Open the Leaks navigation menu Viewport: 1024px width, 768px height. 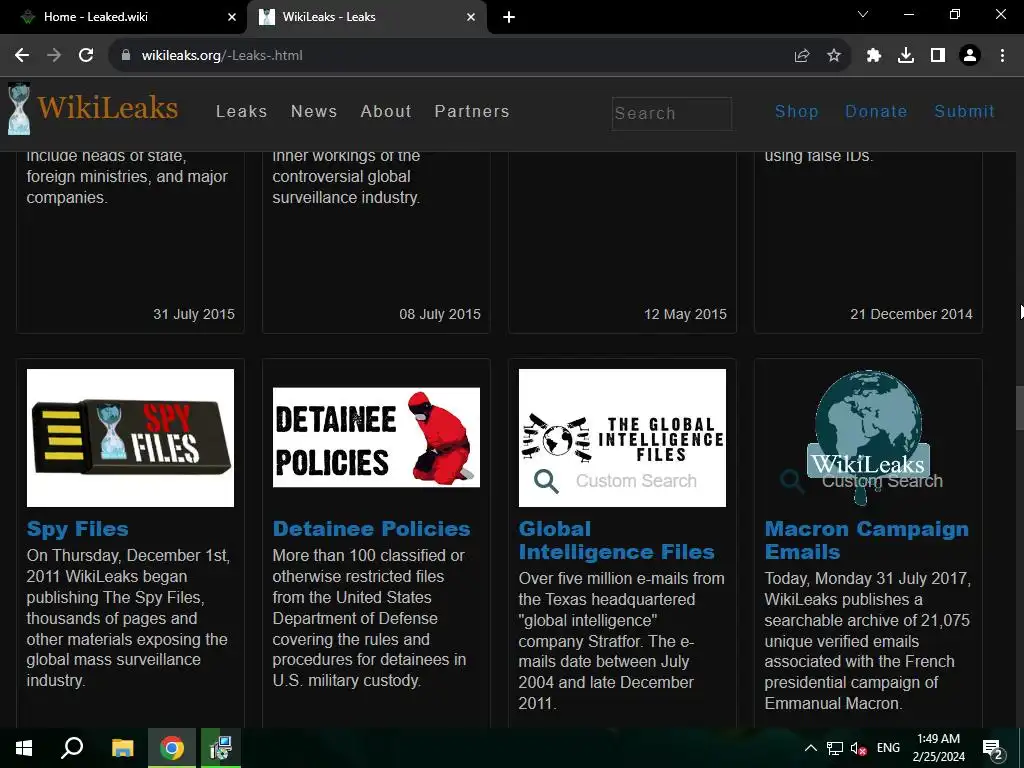pos(242,112)
